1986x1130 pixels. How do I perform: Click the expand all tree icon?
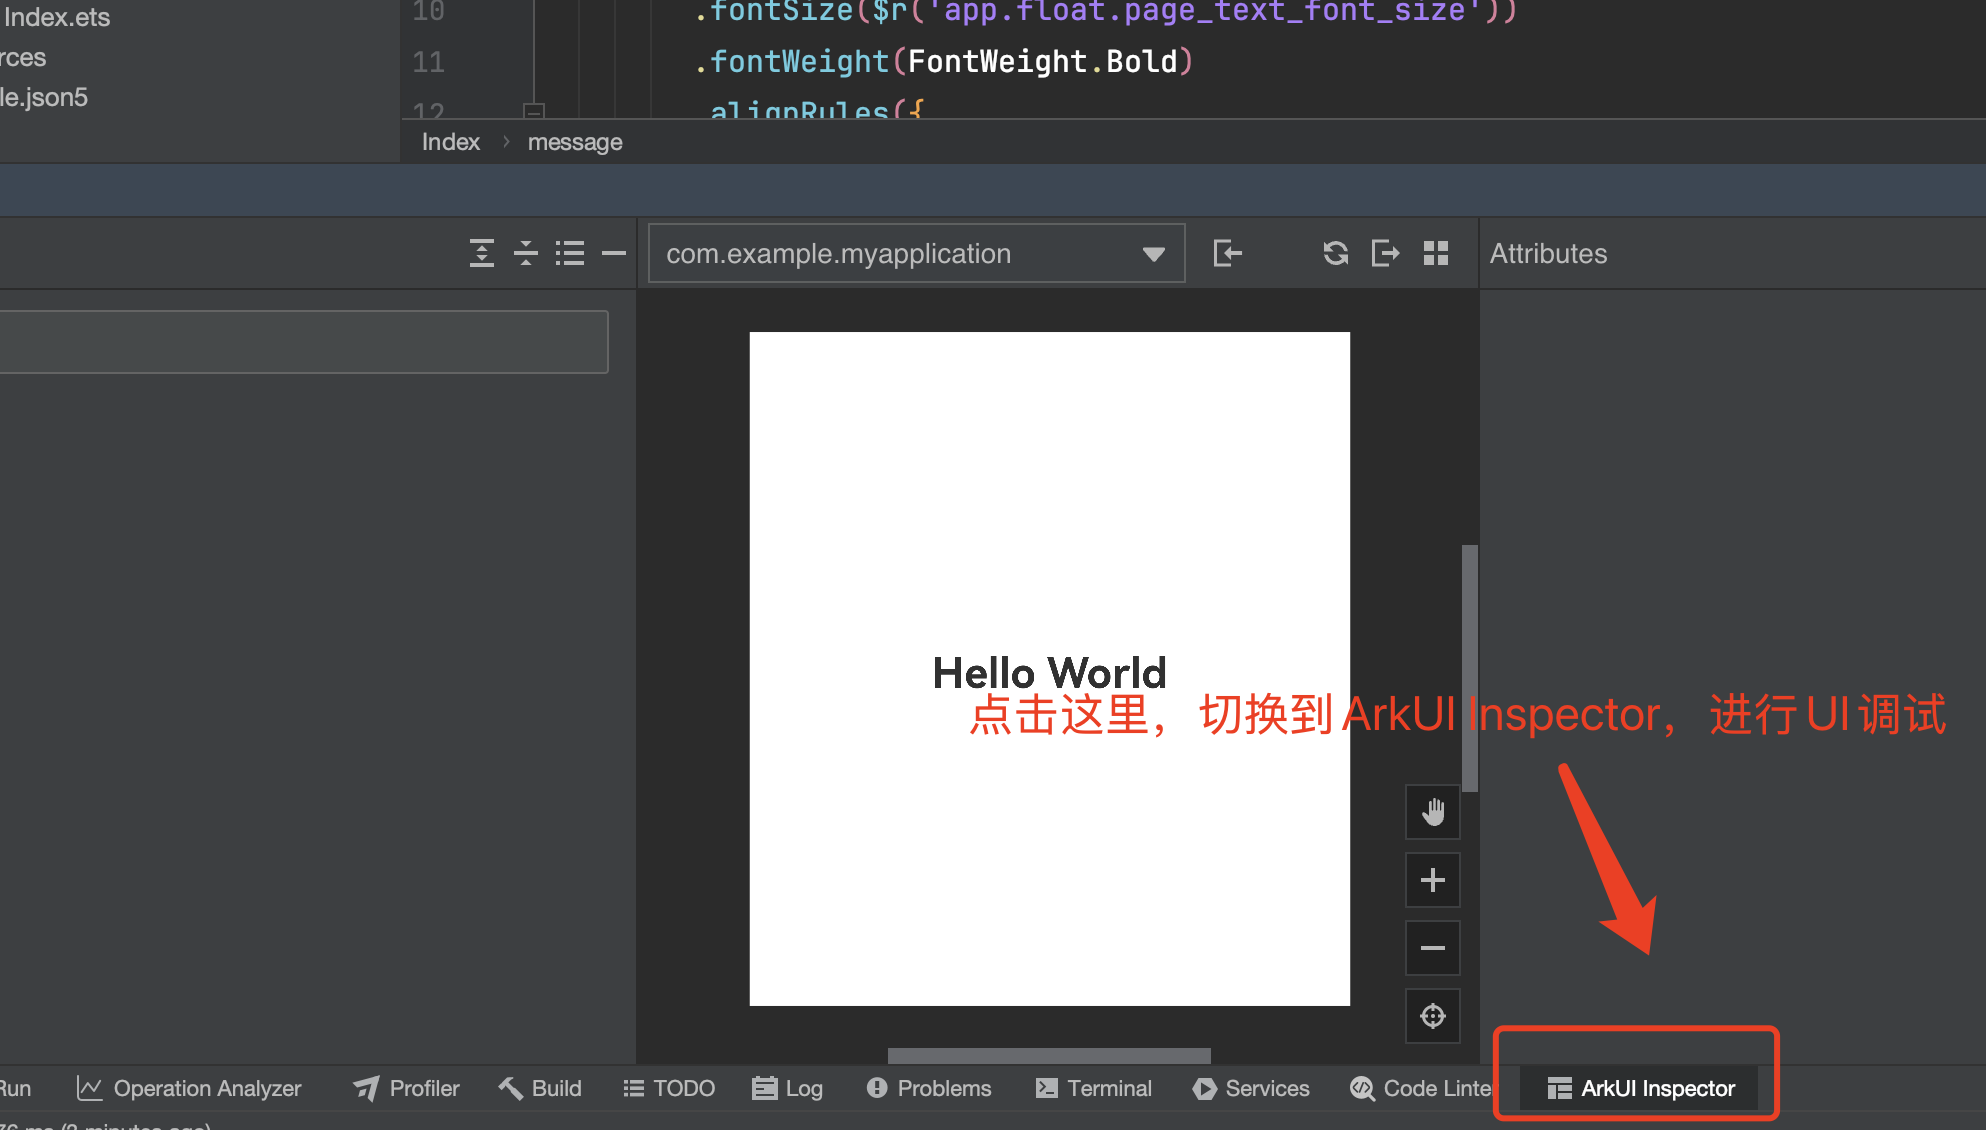pos(482,253)
